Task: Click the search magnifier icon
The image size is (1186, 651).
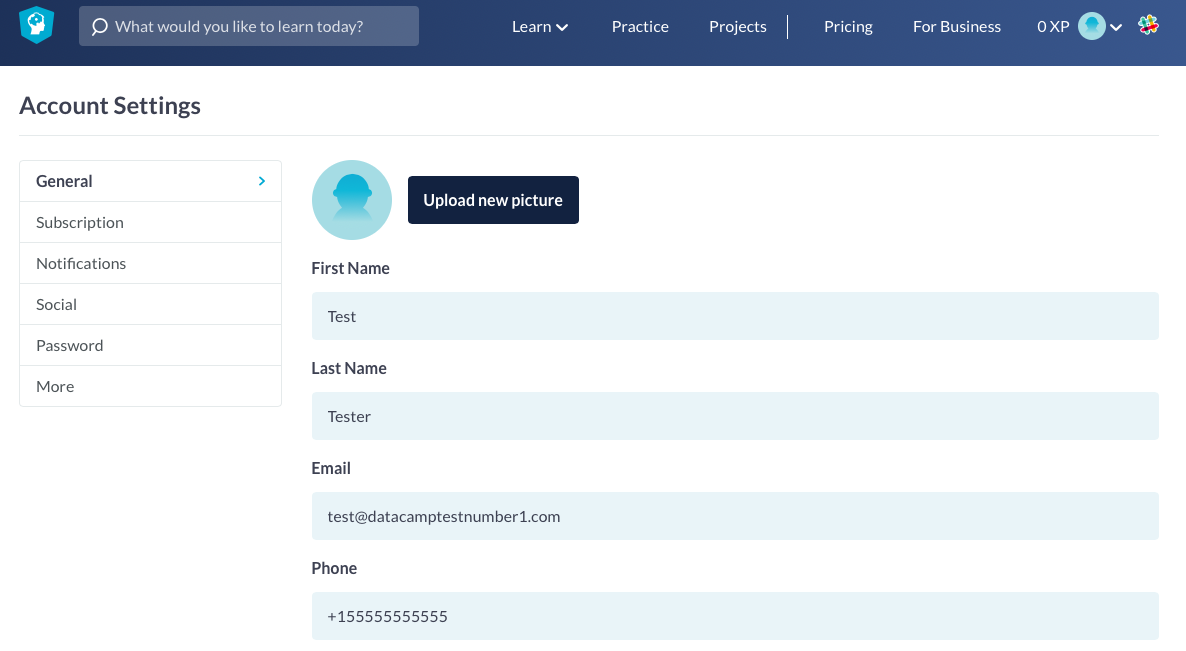Action: 99,27
